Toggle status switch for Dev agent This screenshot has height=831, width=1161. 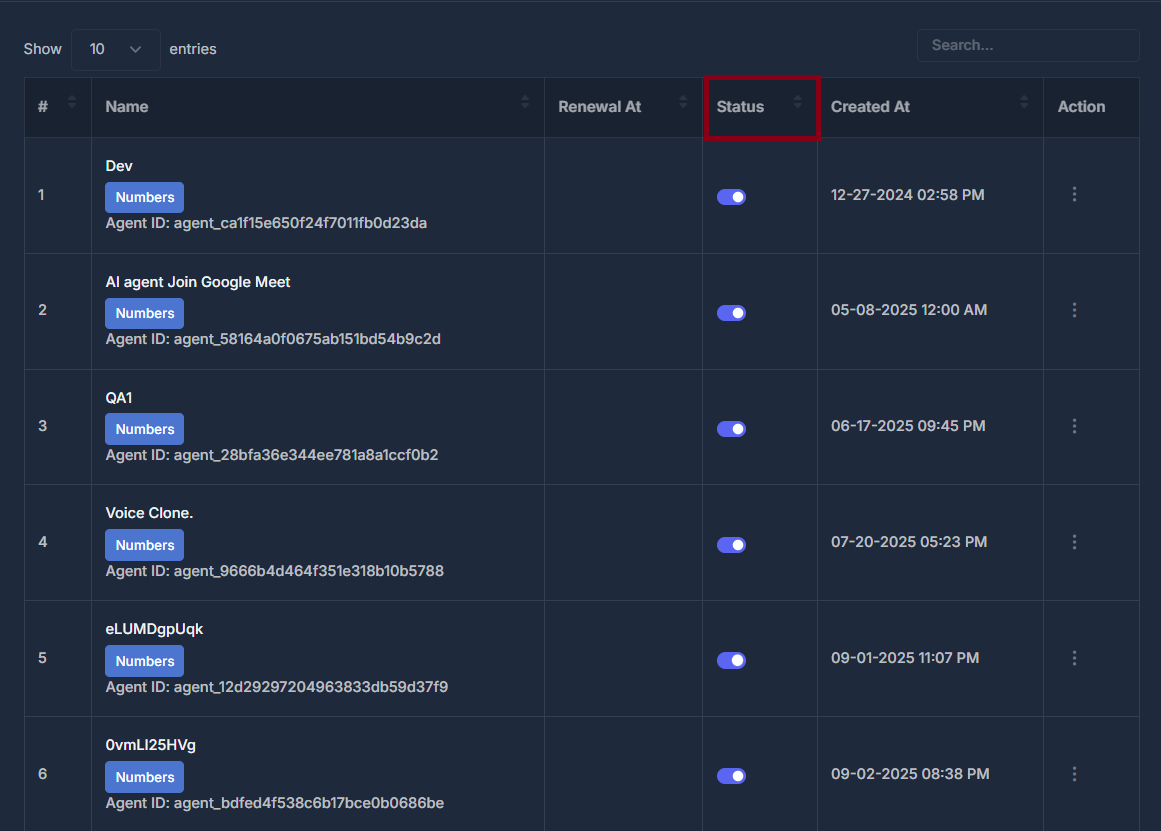coord(731,197)
